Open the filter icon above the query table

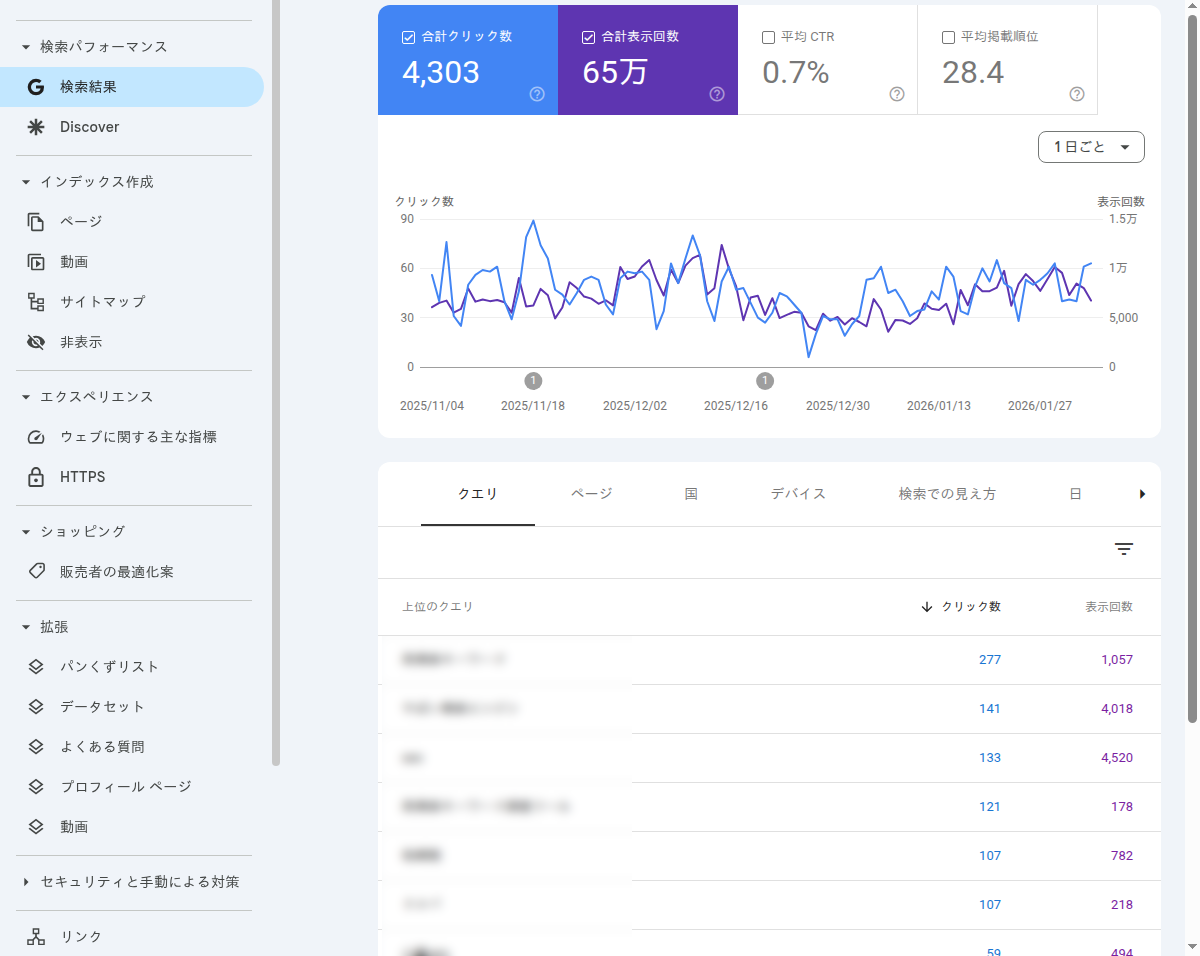(1123, 549)
